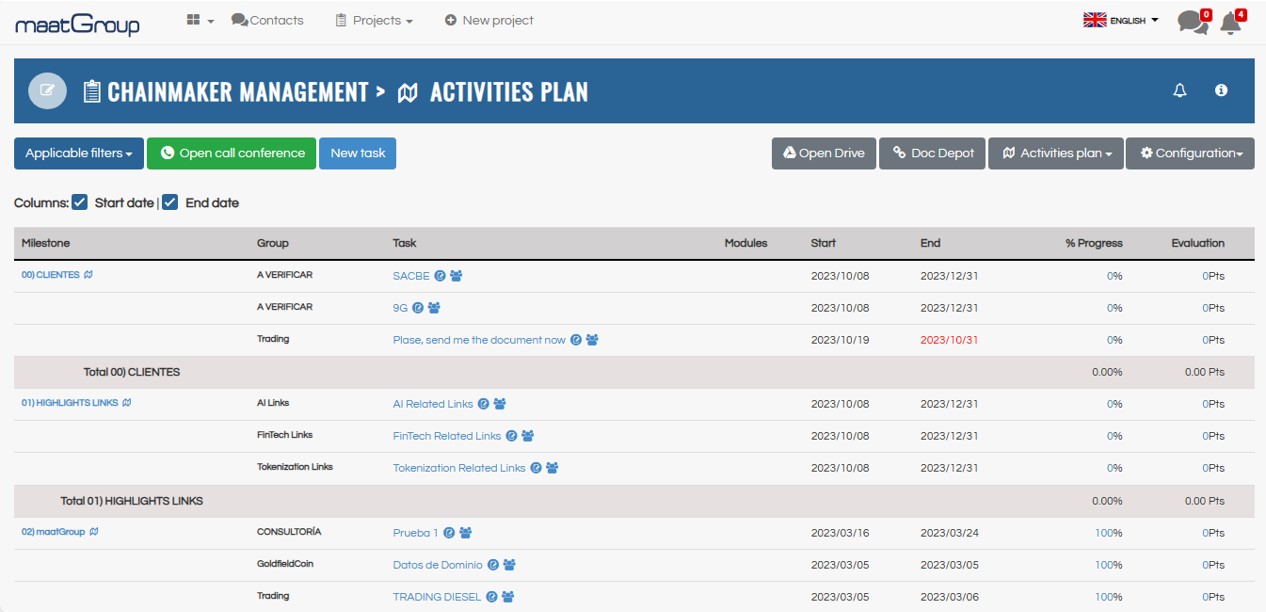Click the chat messages icon in header
The image size is (1266, 612).
click(1191, 22)
